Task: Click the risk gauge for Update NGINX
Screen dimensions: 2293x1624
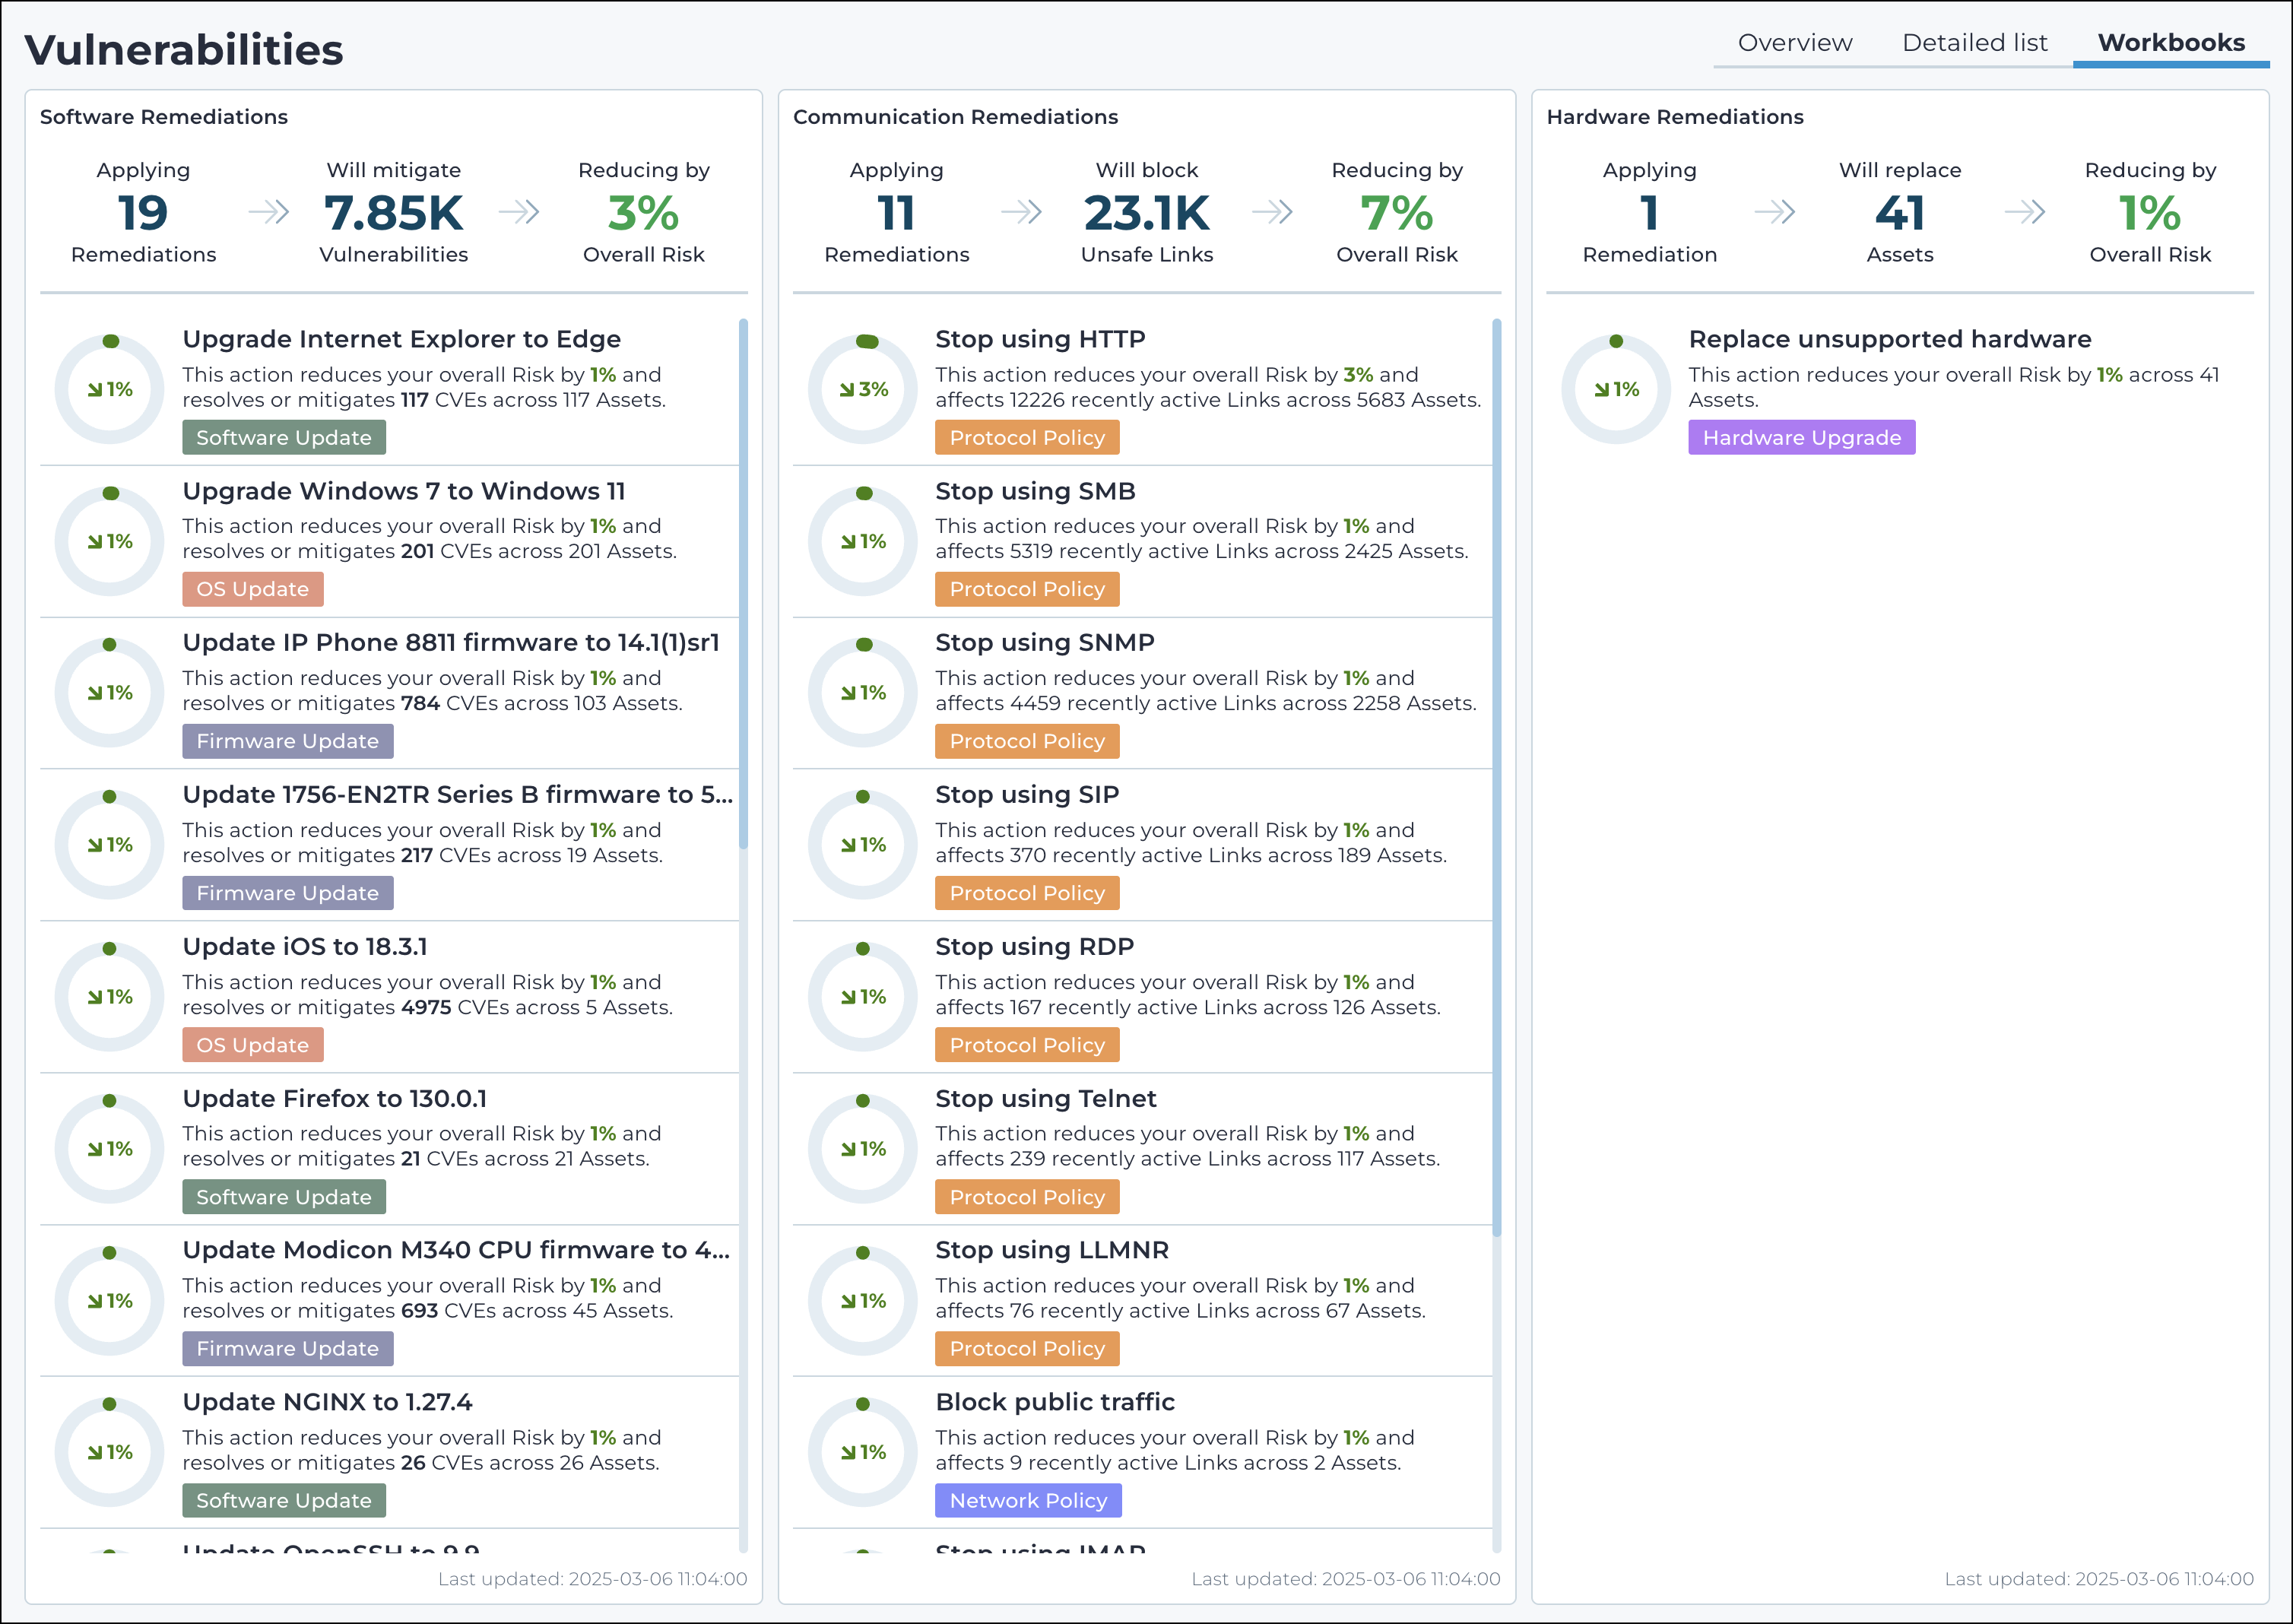Action: point(110,1453)
